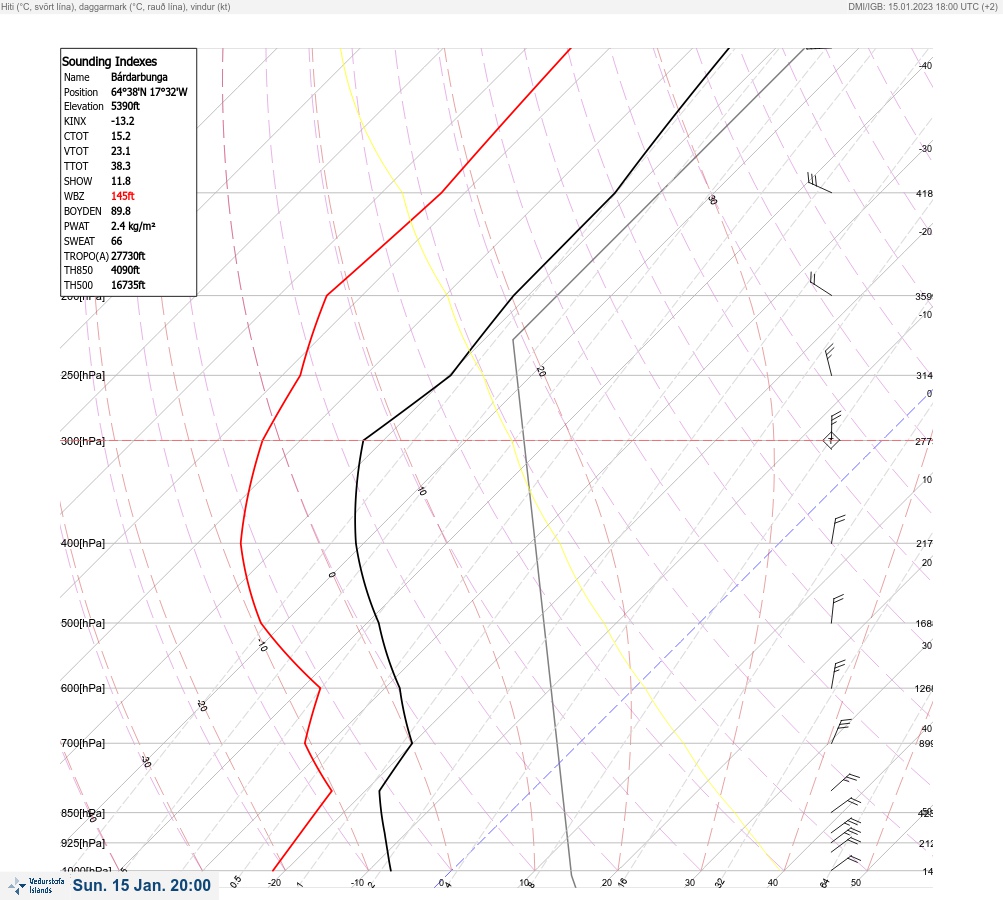
Task: Click the Vedurstofa Íslands logo
Action: [36, 885]
